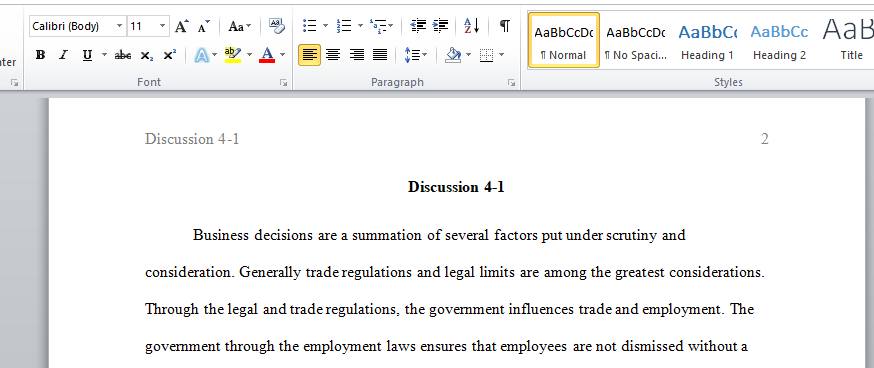Open font color dropdown arrow
The image size is (874, 368).
point(283,55)
